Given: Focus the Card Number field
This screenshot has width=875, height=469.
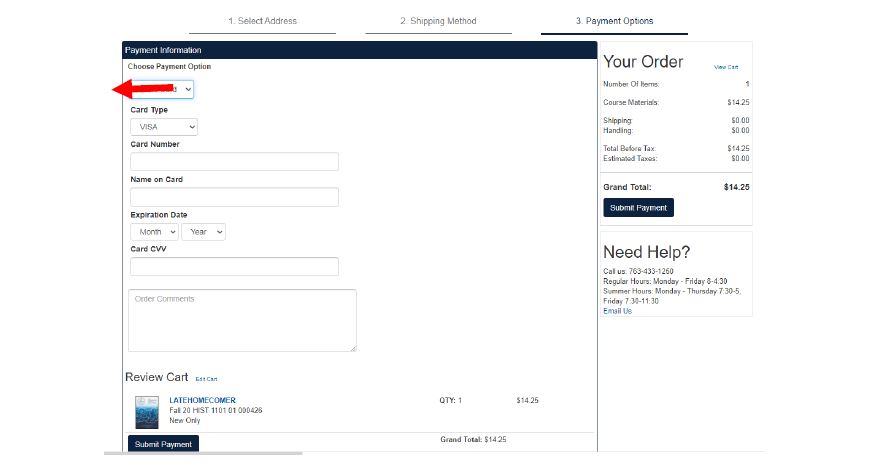Looking at the screenshot, I should tap(234, 162).
